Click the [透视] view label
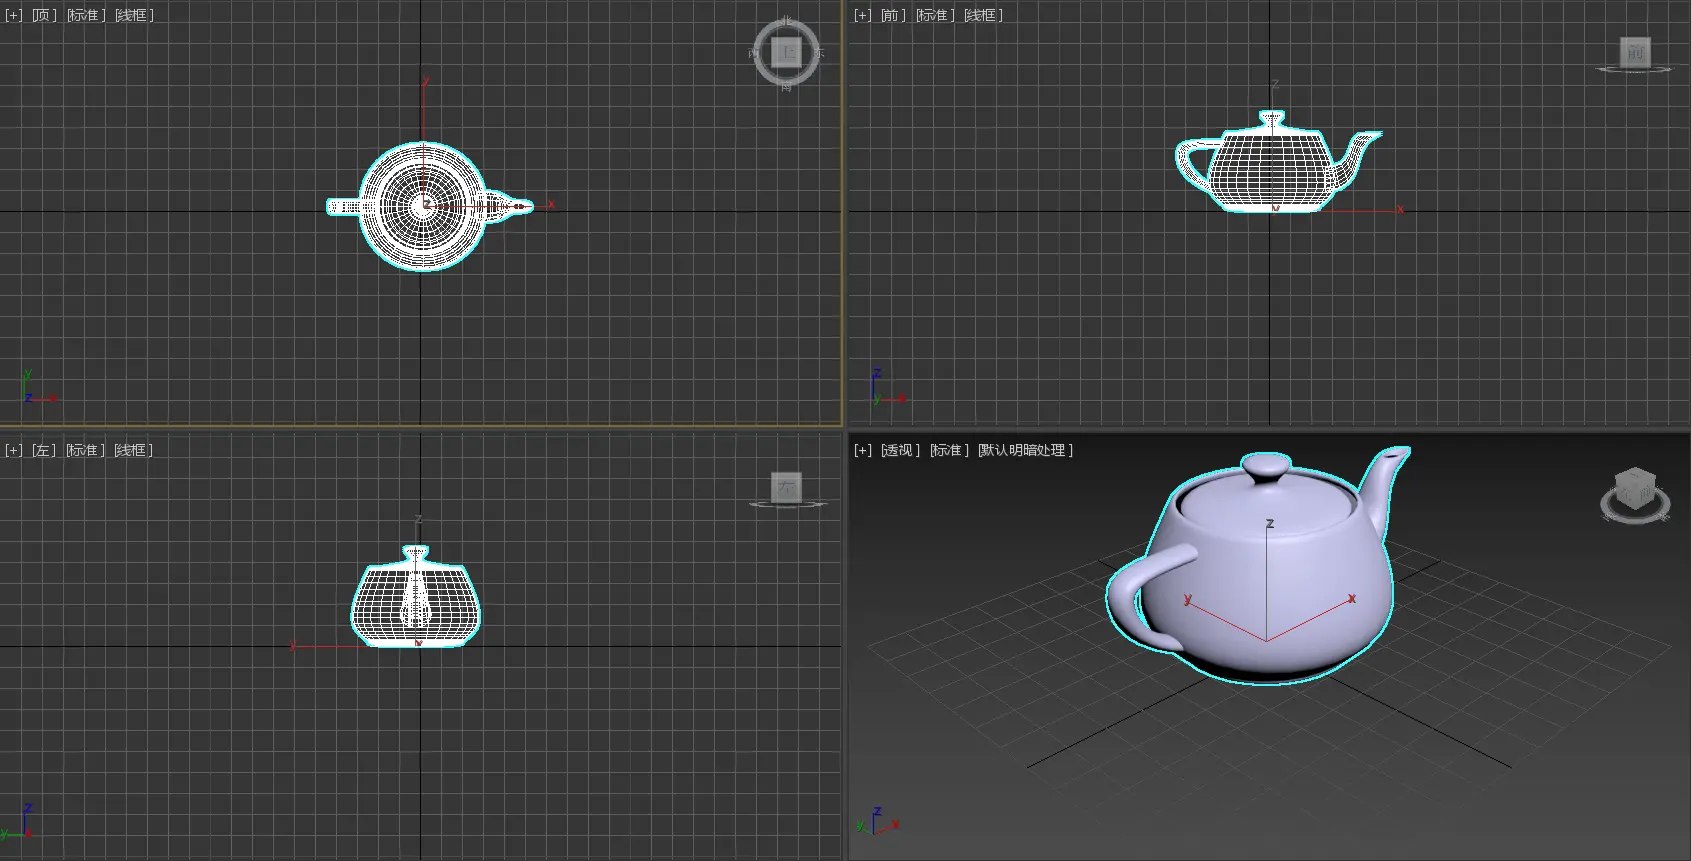The height and width of the screenshot is (861, 1691). click(x=900, y=450)
